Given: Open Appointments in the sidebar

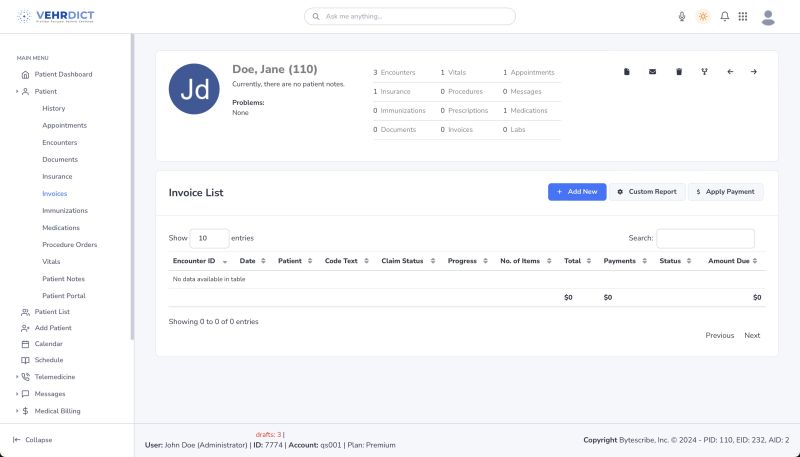Looking at the screenshot, I should coord(64,125).
